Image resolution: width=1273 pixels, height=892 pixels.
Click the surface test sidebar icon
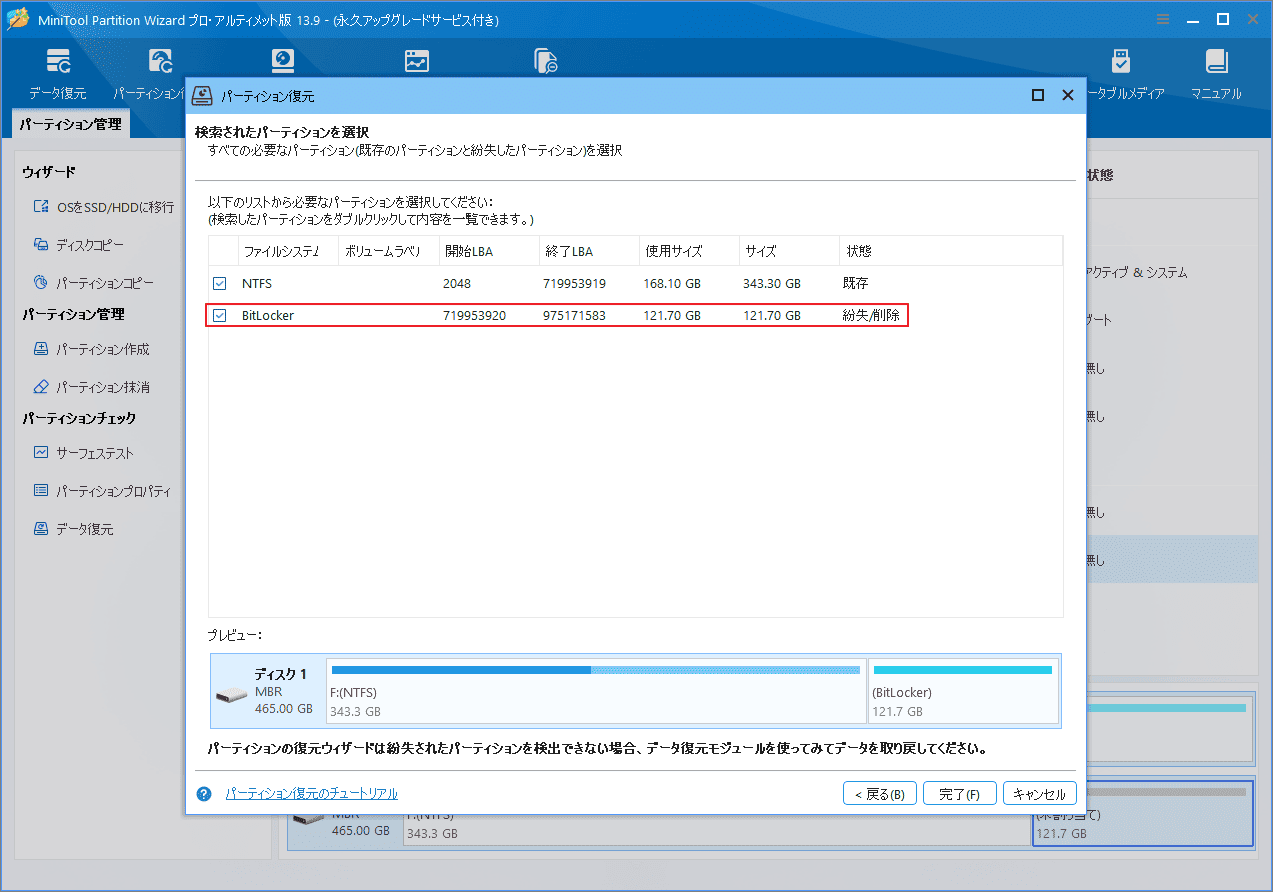tap(41, 453)
